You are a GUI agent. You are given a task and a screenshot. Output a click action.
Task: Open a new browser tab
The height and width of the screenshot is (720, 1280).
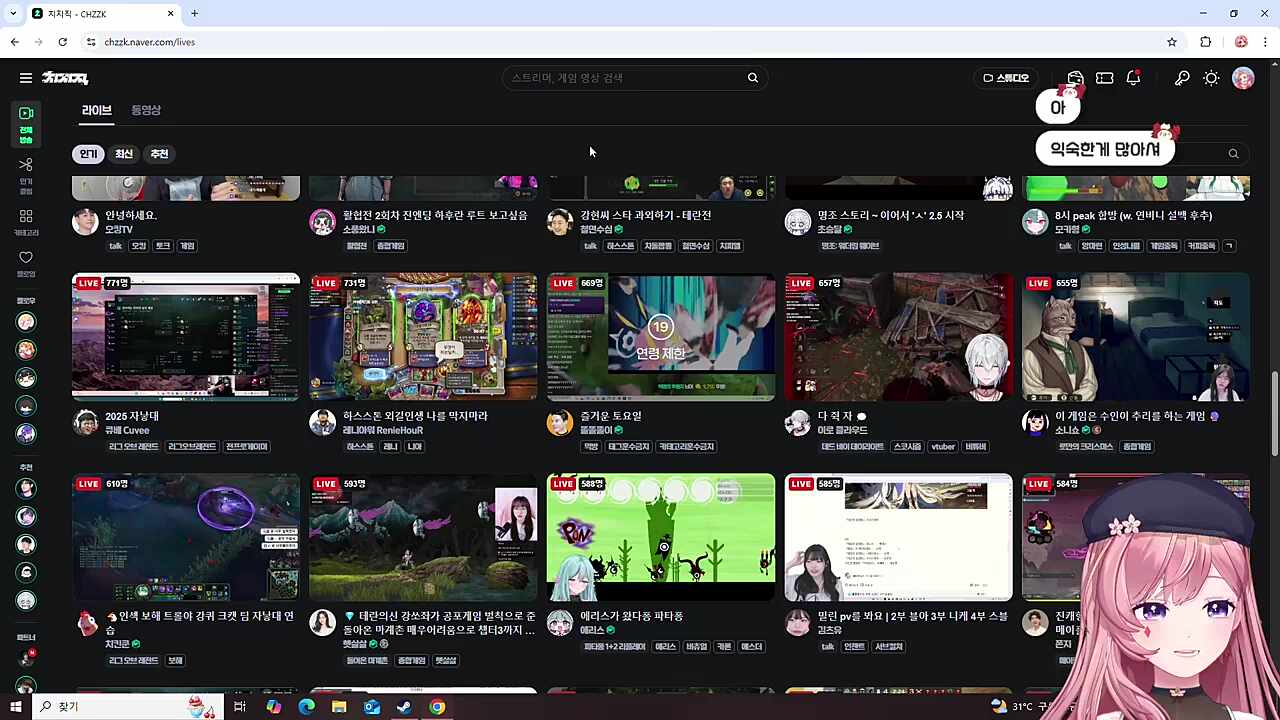[x=194, y=13]
